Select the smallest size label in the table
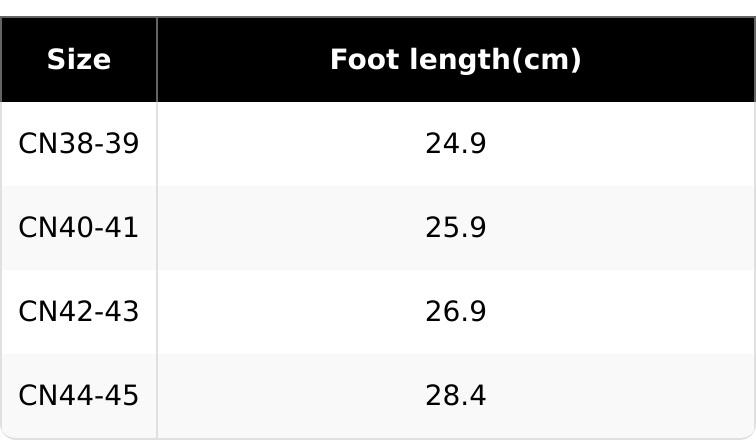 79,144
